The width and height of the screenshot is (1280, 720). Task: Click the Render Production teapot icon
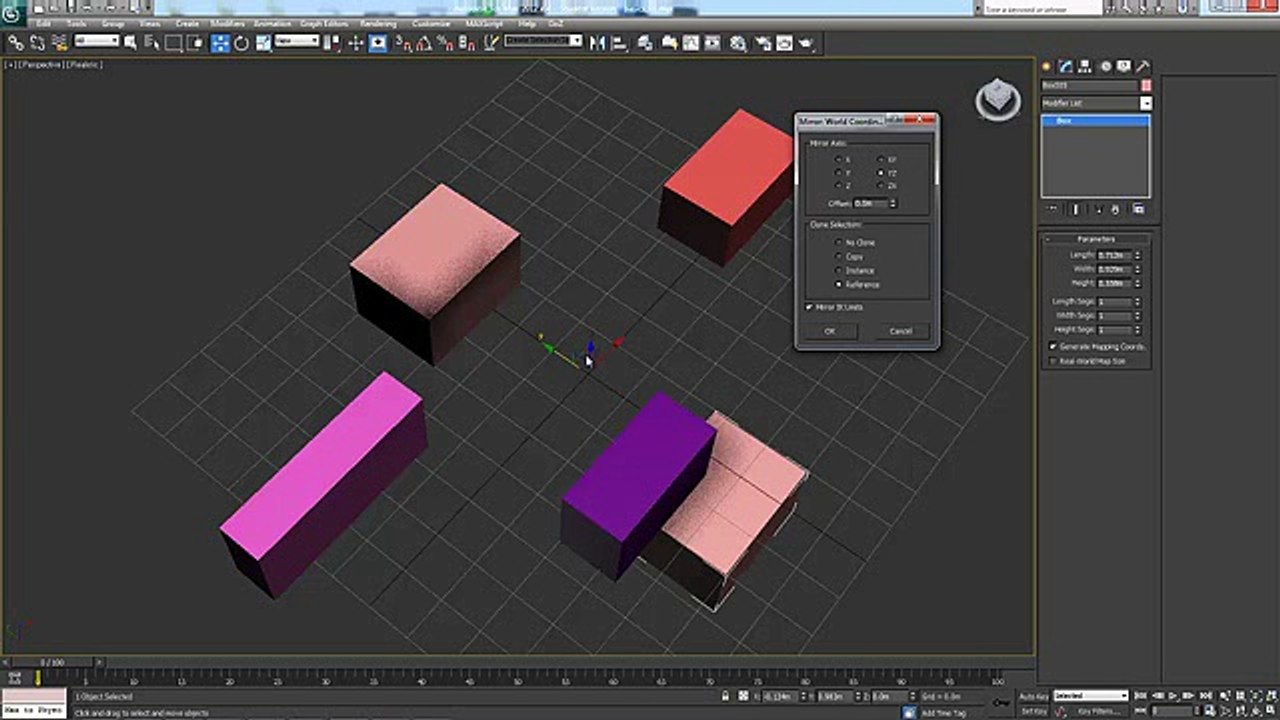[x=806, y=43]
